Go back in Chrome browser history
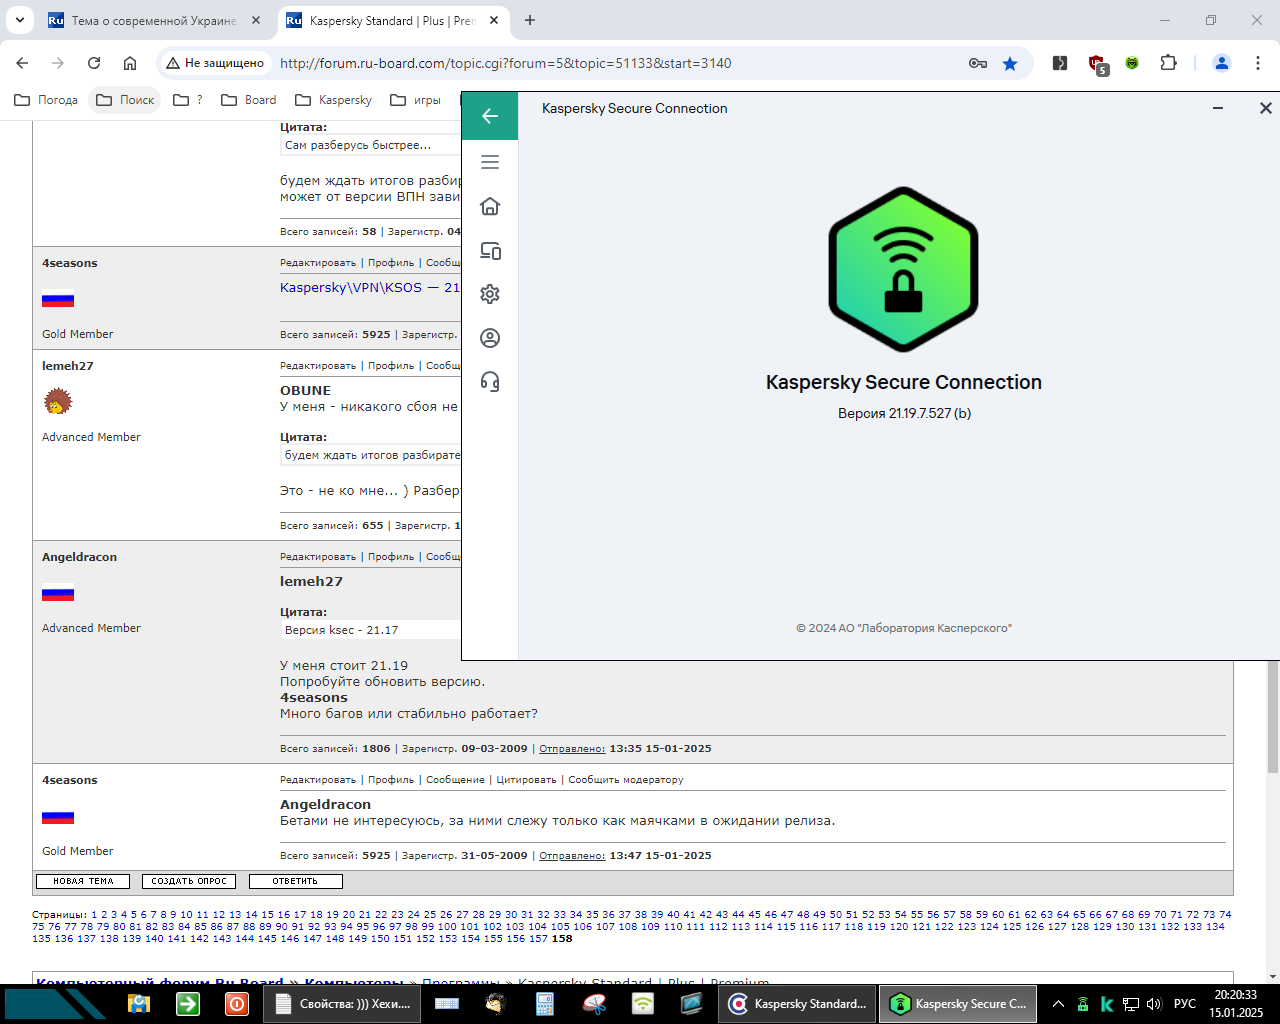The width and height of the screenshot is (1280, 1024). pos(22,63)
